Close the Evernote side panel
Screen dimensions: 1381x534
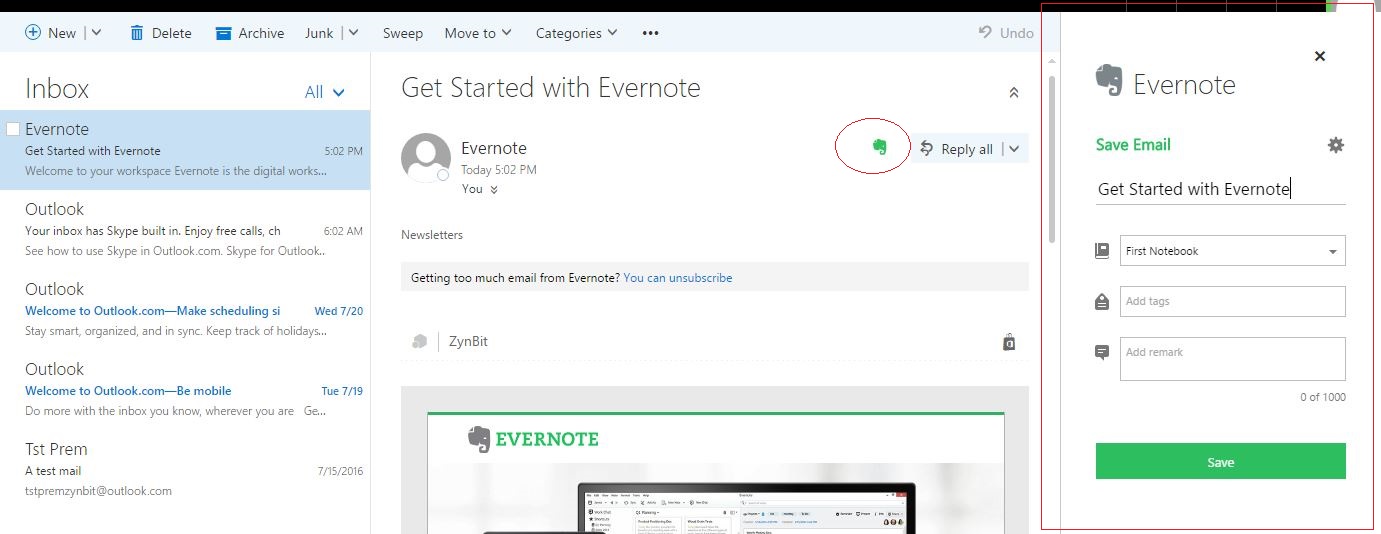tap(1320, 56)
